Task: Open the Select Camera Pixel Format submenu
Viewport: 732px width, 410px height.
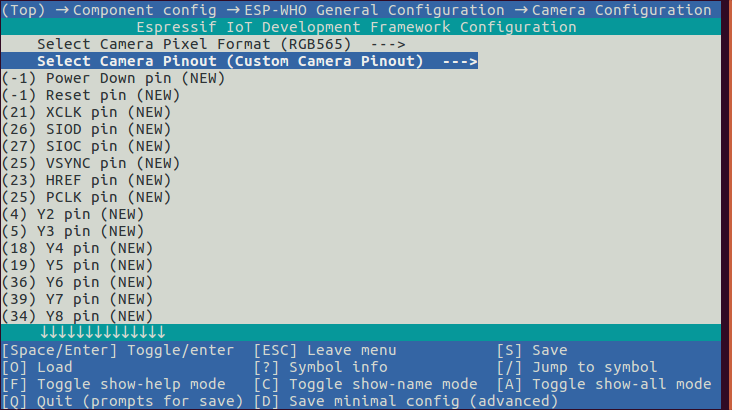Action: [x=220, y=44]
